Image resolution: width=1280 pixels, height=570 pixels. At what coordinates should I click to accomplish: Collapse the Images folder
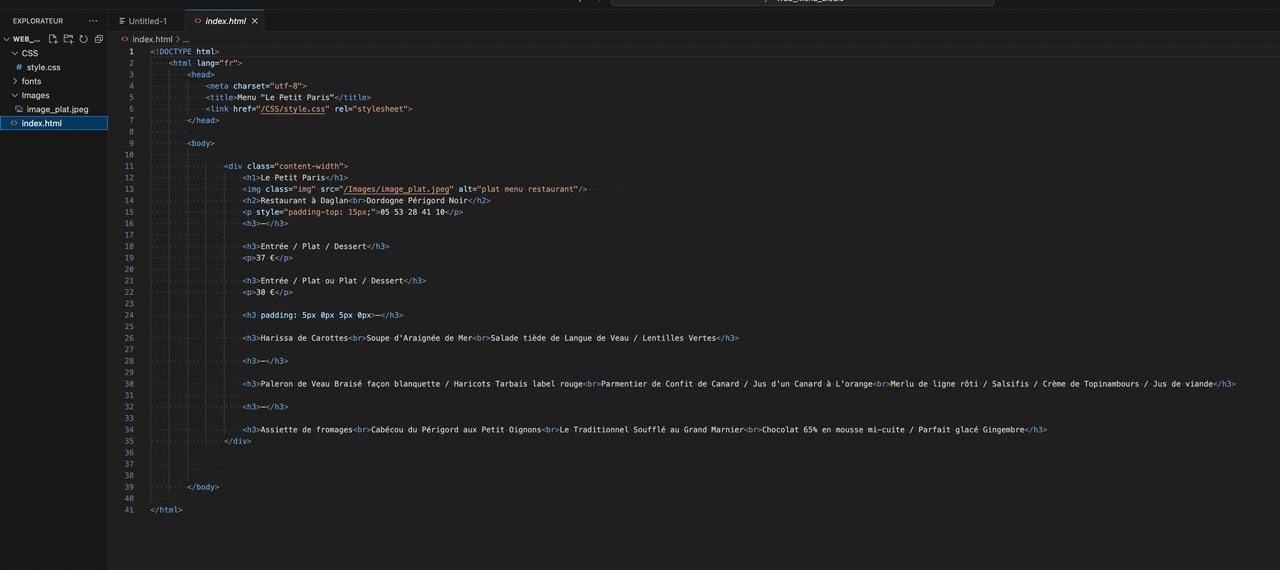click(15, 95)
